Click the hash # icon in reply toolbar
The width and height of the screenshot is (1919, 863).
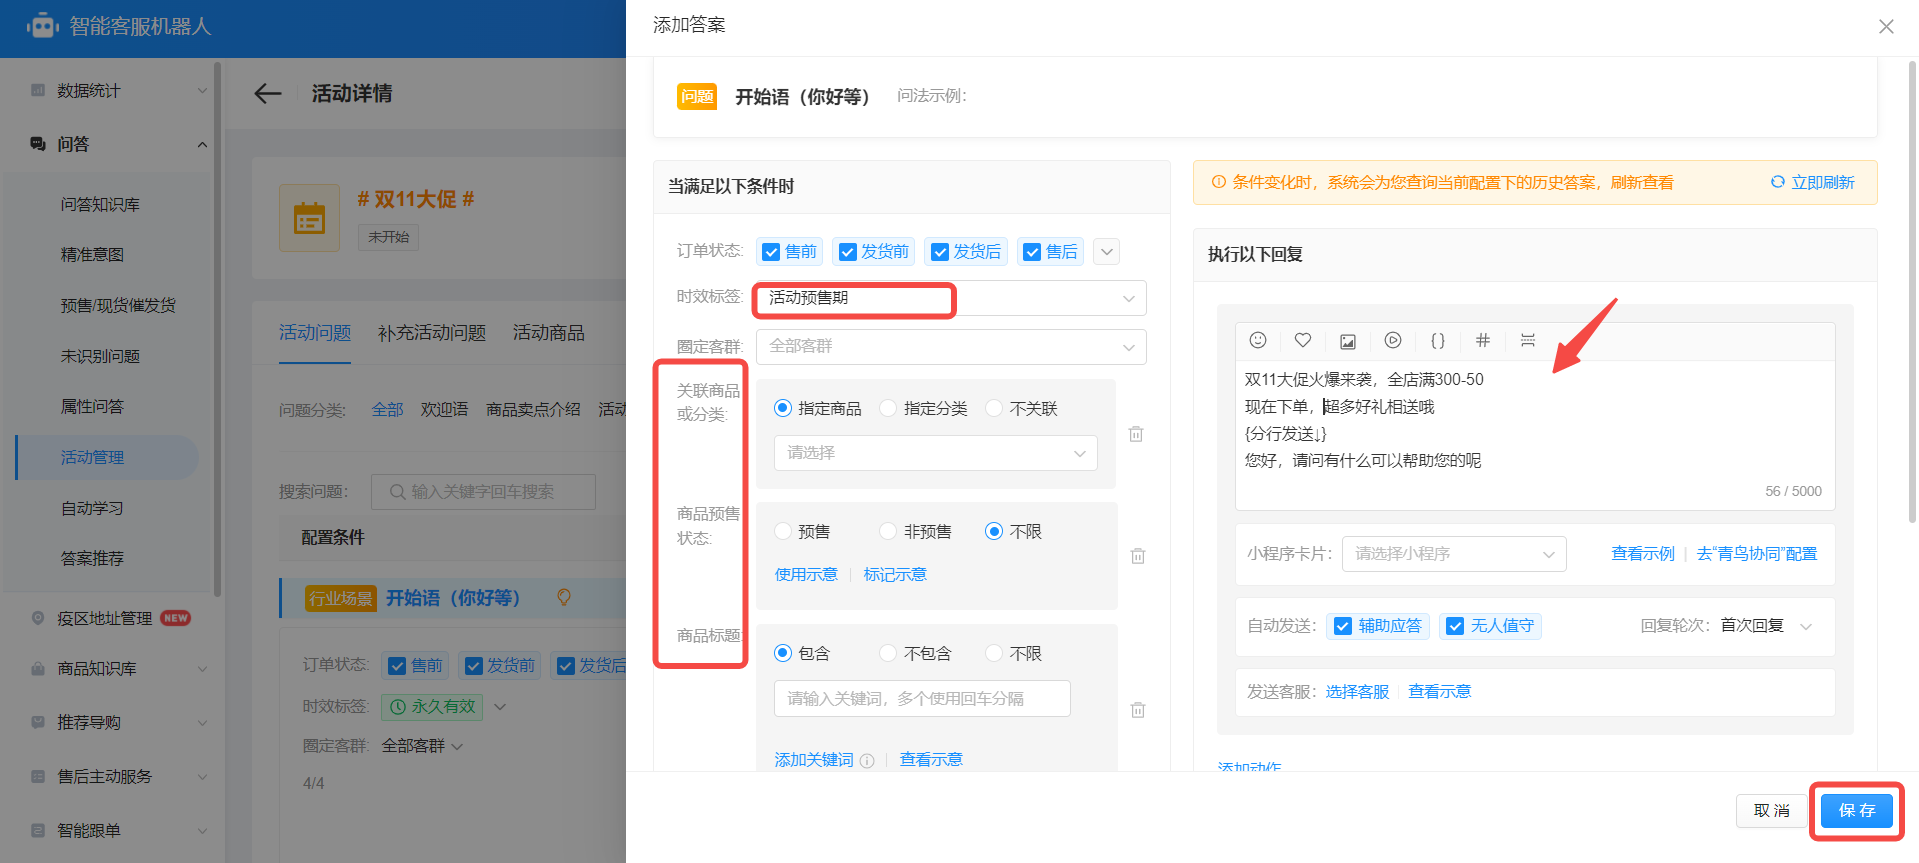click(x=1483, y=340)
